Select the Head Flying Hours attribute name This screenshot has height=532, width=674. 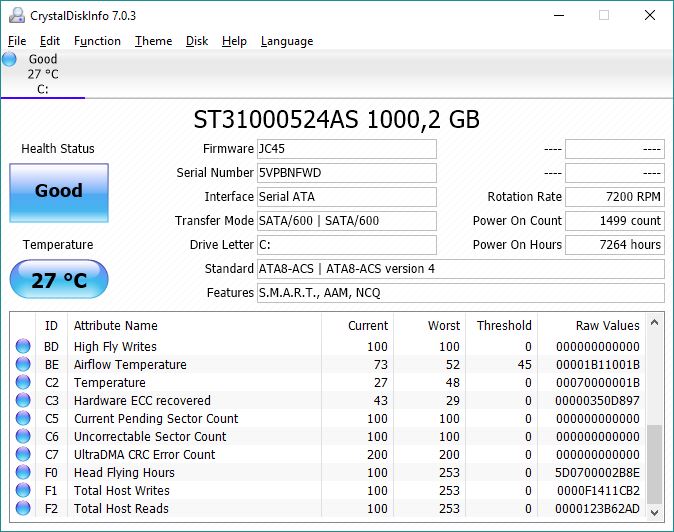(x=124, y=473)
